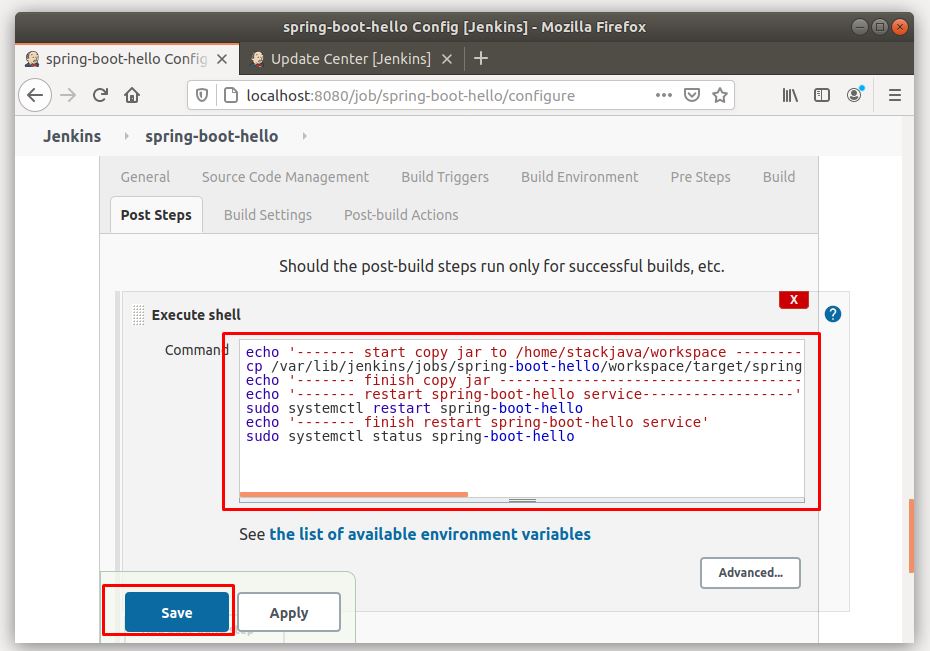Viewport: 930px width, 651px height.
Task: Minimize the Firefox window
Action: [859, 27]
